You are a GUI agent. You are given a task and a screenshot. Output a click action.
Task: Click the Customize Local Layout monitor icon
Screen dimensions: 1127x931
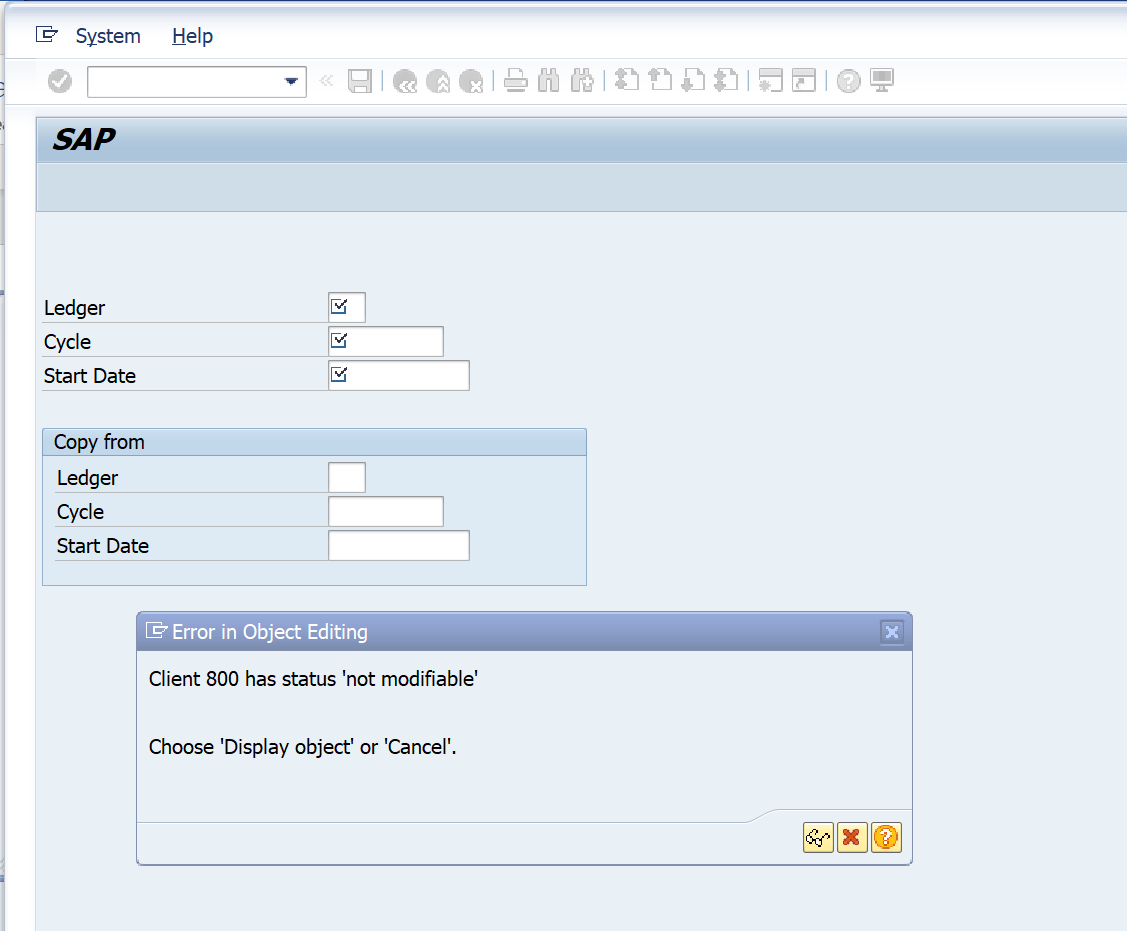click(882, 80)
